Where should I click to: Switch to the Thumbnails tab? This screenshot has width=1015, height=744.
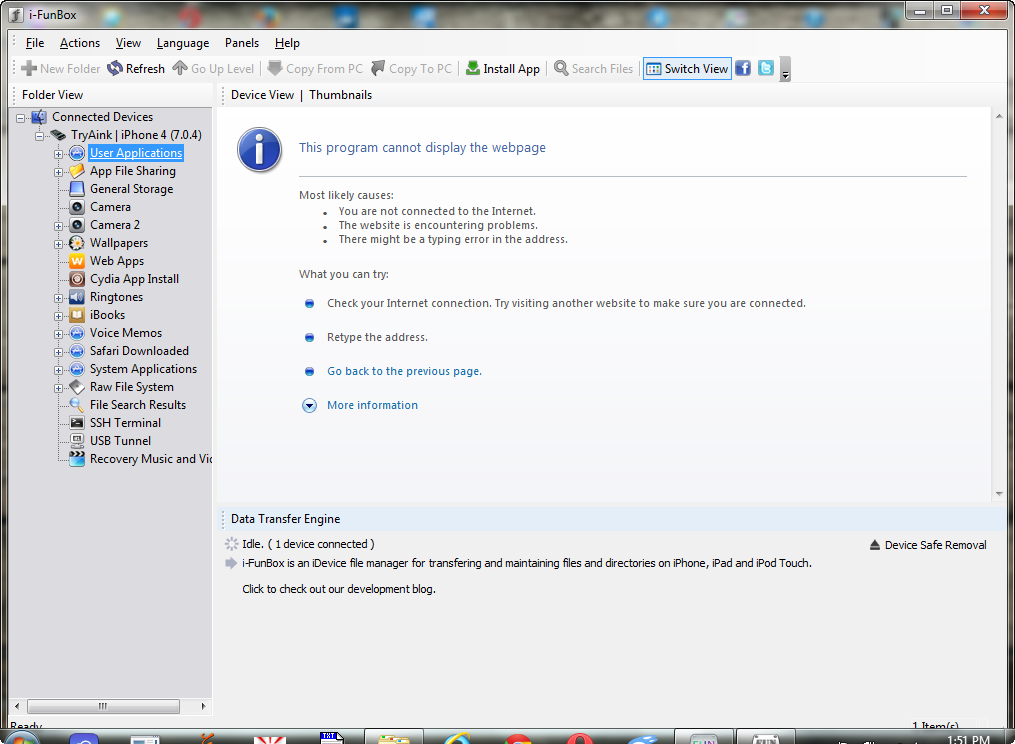[x=340, y=95]
